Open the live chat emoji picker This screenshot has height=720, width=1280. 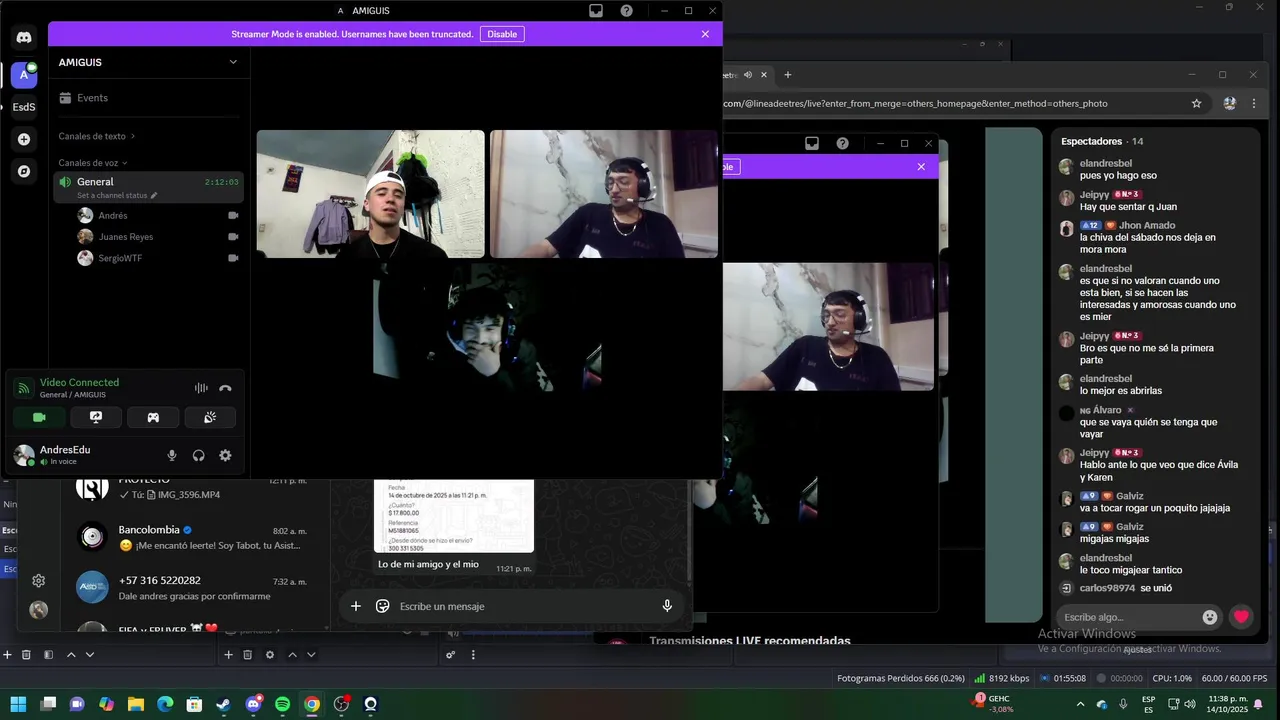point(1210,617)
